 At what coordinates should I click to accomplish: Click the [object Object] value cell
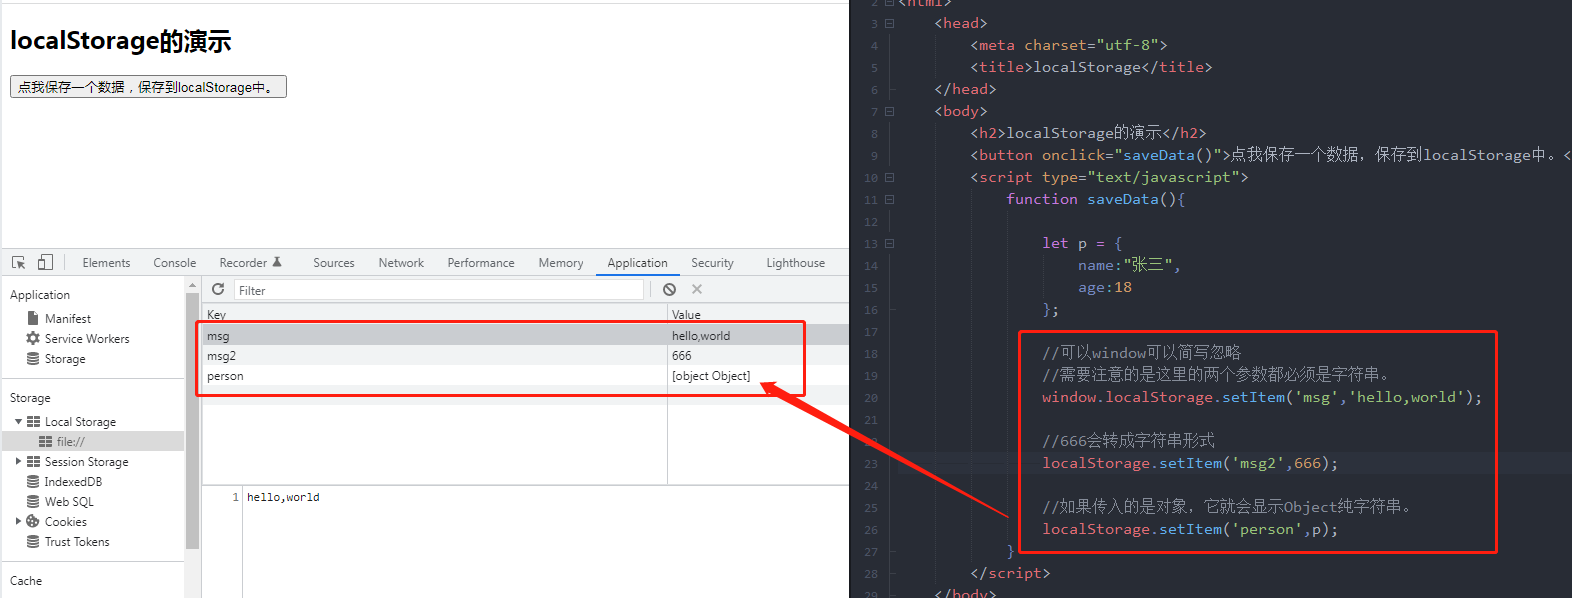(x=711, y=376)
